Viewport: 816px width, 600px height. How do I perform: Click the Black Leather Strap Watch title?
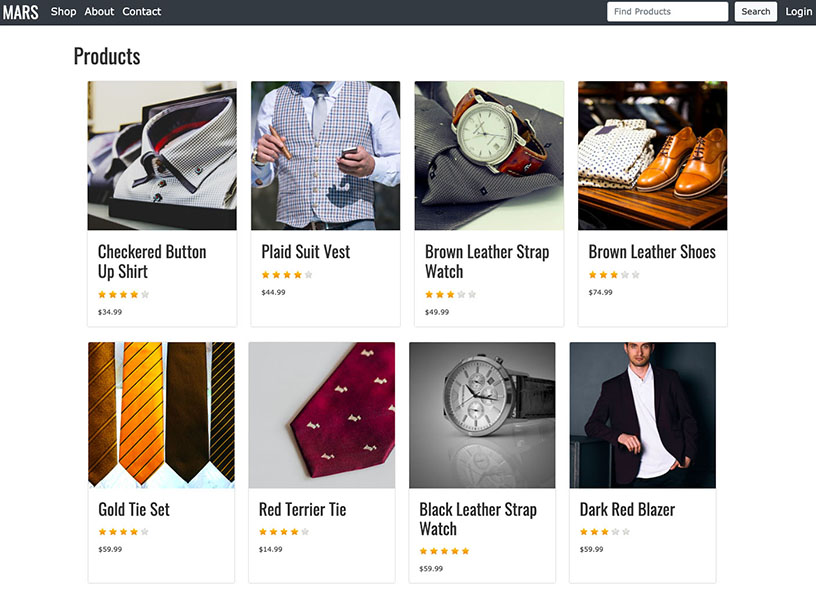[478, 519]
